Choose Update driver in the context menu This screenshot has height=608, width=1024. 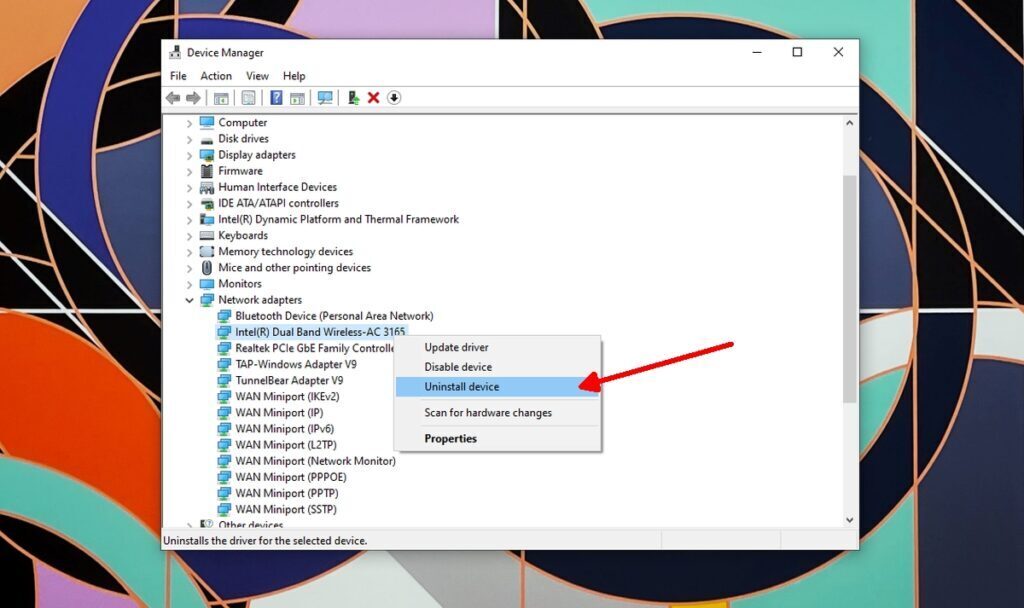coord(456,347)
